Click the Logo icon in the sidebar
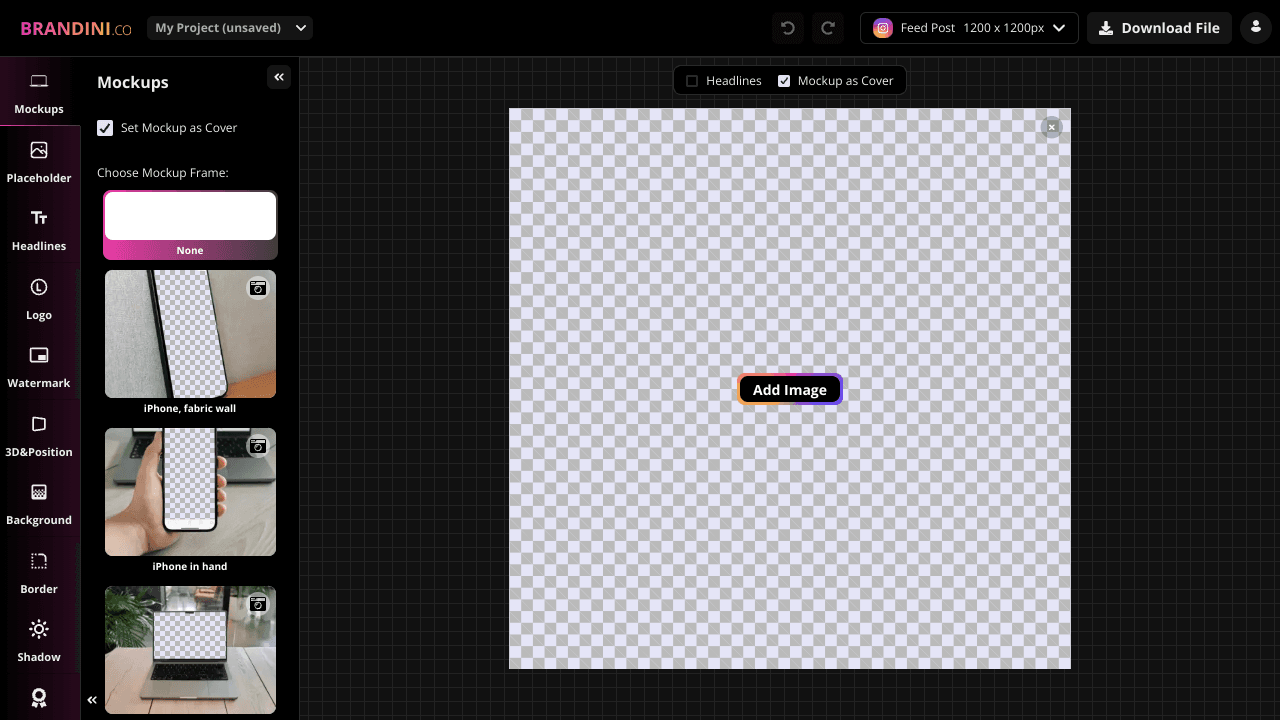The height and width of the screenshot is (720, 1280). (x=38, y=297)
